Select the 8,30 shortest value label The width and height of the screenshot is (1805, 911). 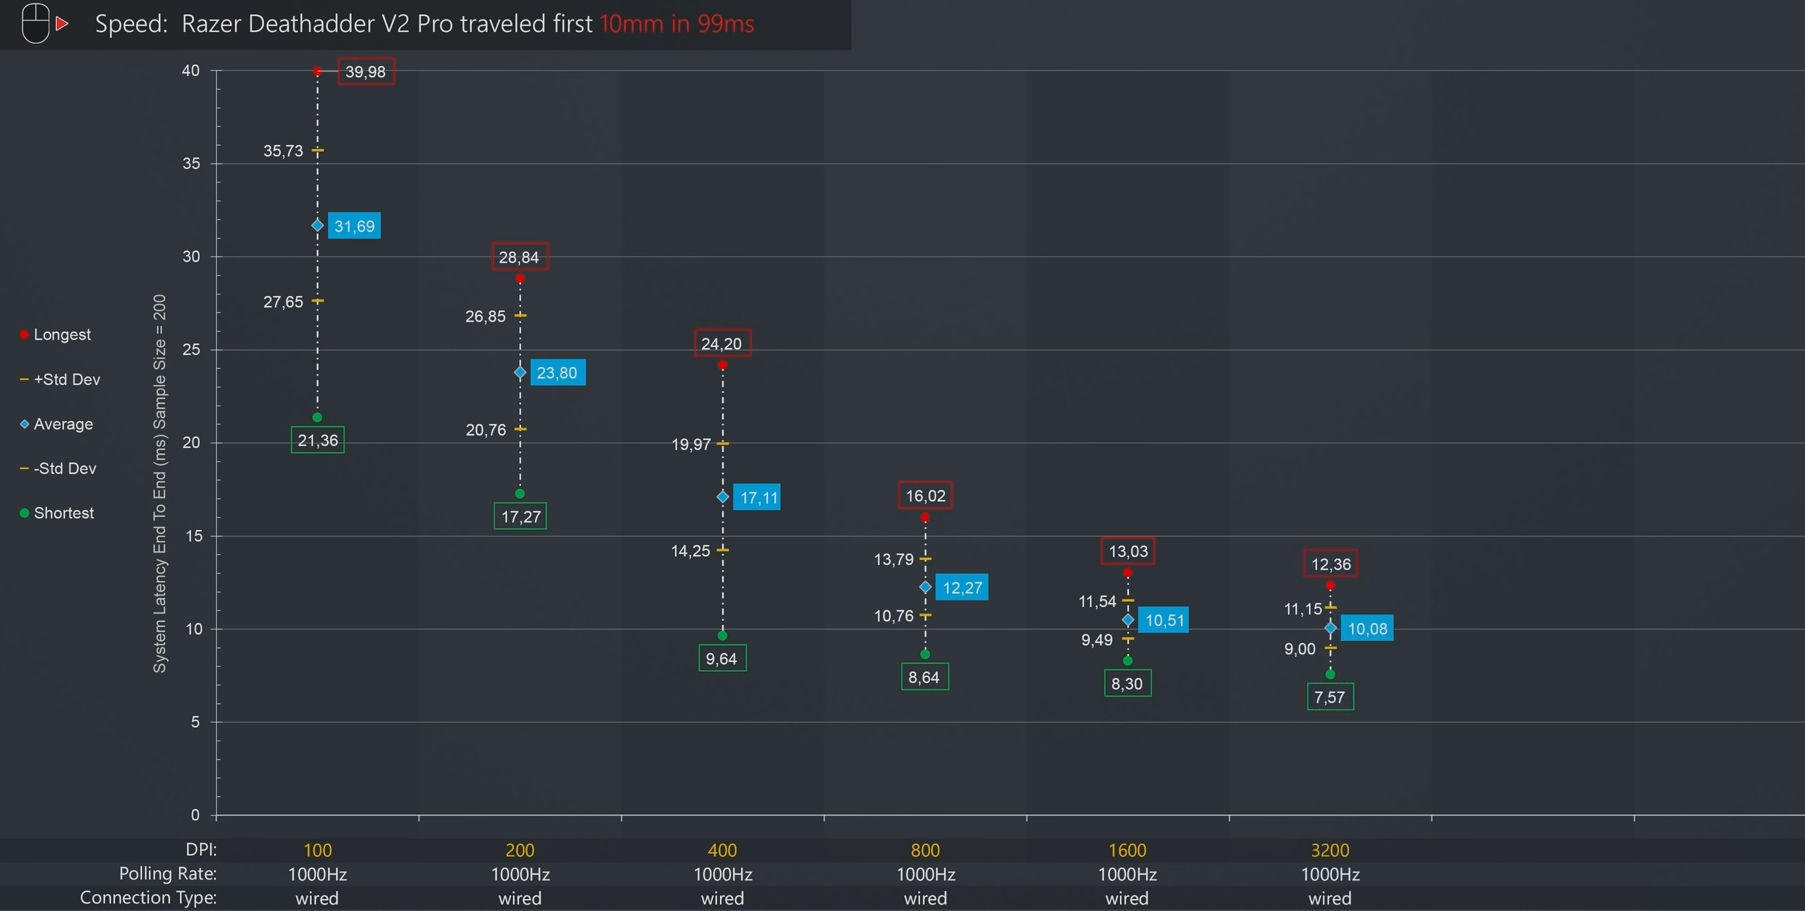point(1127,684)
